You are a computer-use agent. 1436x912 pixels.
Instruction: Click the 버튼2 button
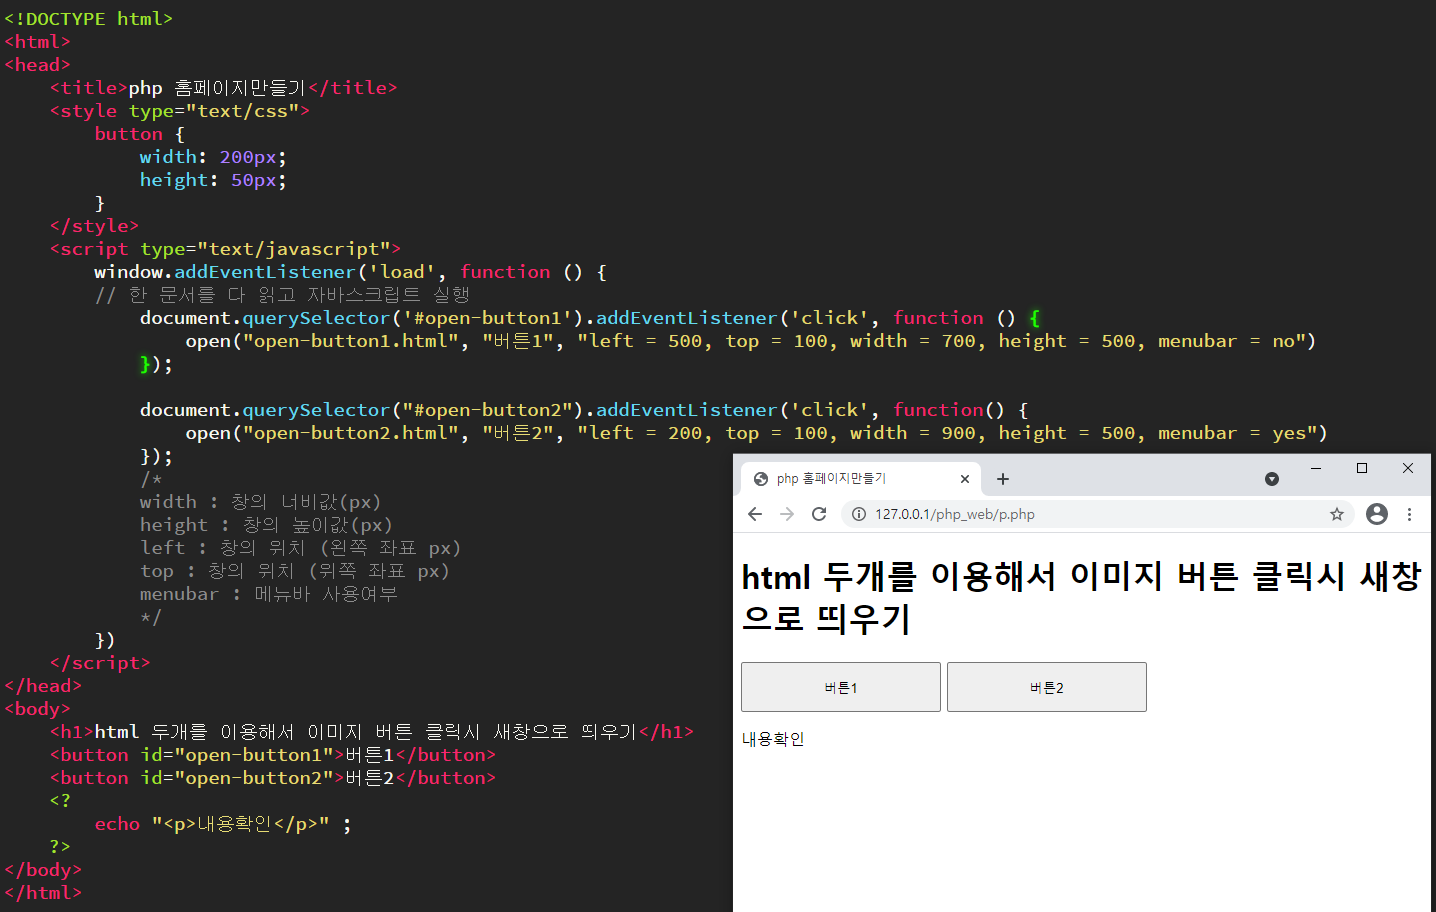coord(1047,687)
